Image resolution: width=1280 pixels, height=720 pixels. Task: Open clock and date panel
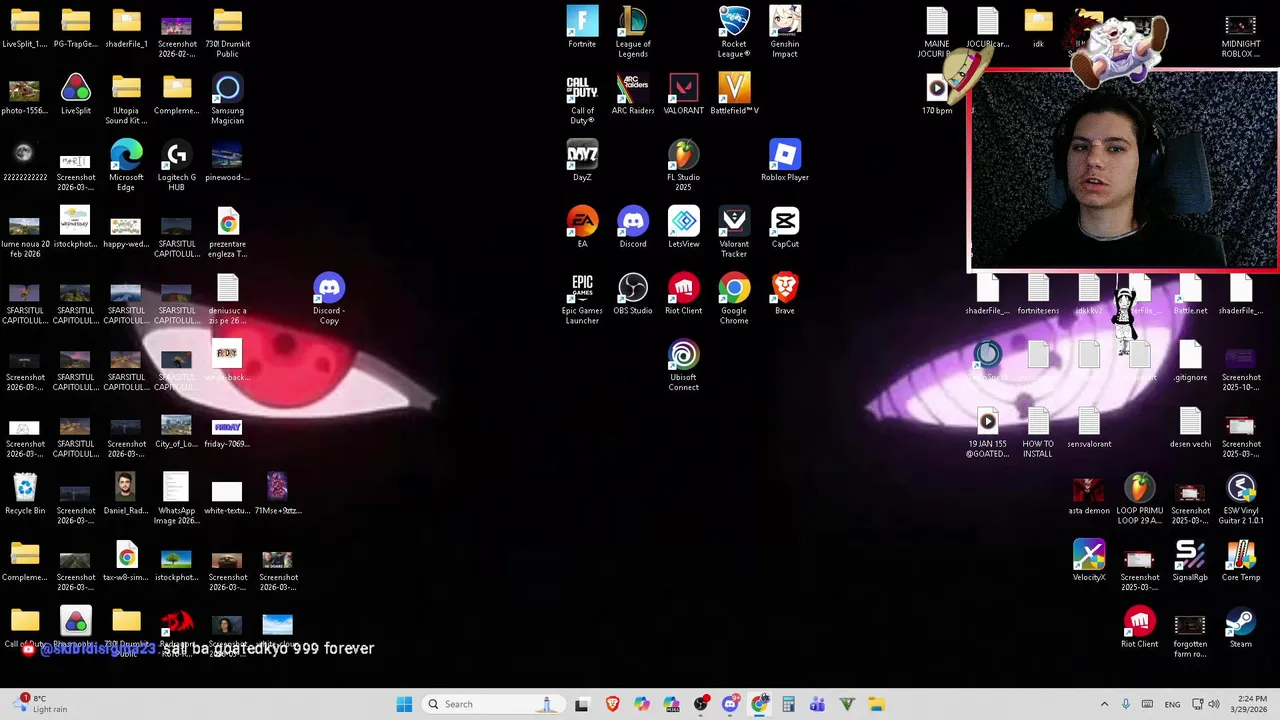coord(1251,704)
